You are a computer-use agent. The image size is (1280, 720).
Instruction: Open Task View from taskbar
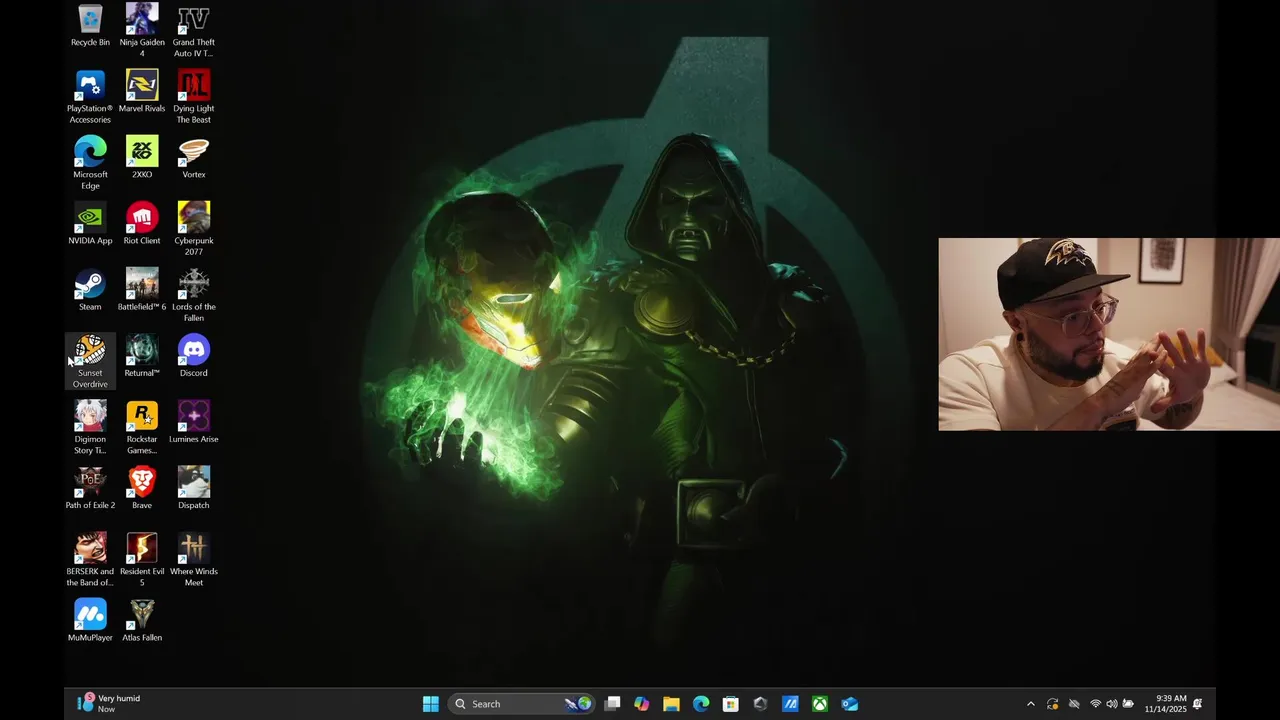[x=612, y=704]
